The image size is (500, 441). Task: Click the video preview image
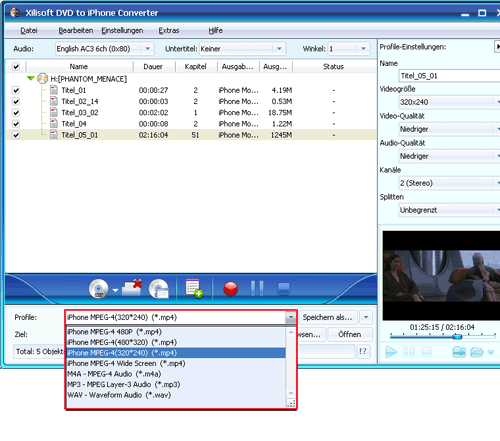(x=441, y=276)
